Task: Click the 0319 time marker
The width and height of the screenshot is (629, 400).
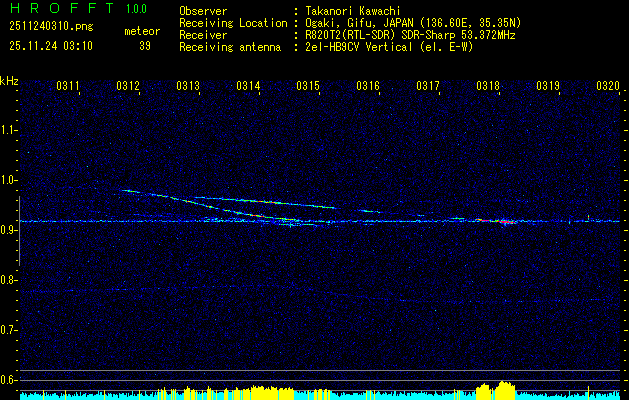Action: (548, 86)
